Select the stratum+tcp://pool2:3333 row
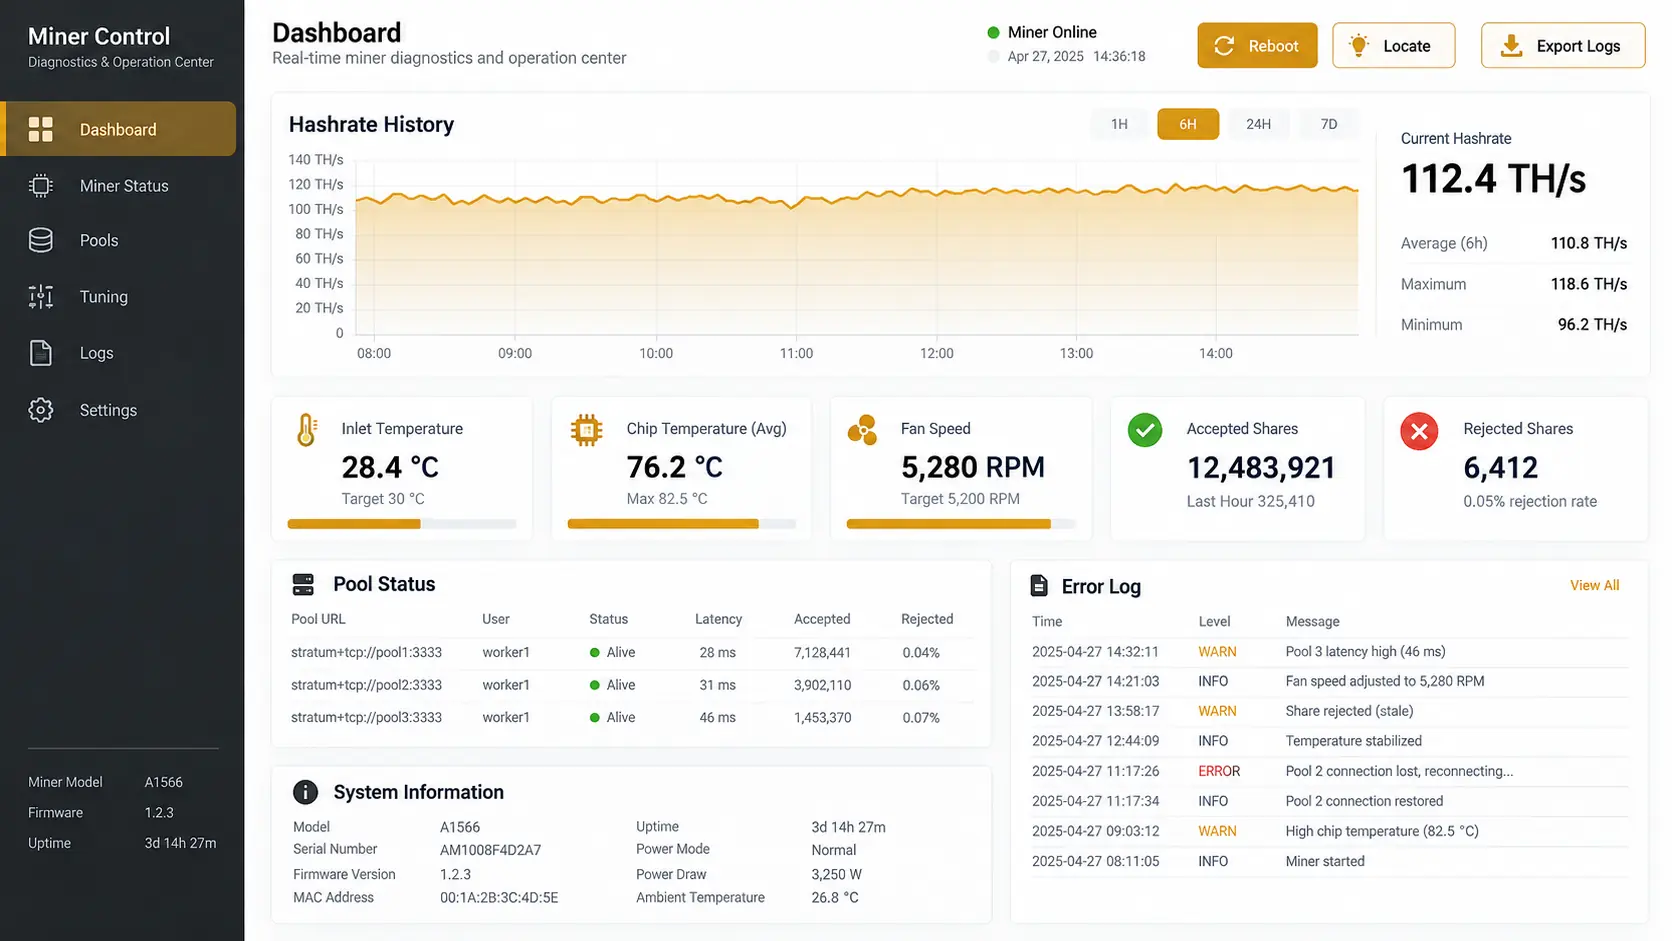Image resolution: width=1672 pixels, height=941 pixels. click(x=630, y=685)
